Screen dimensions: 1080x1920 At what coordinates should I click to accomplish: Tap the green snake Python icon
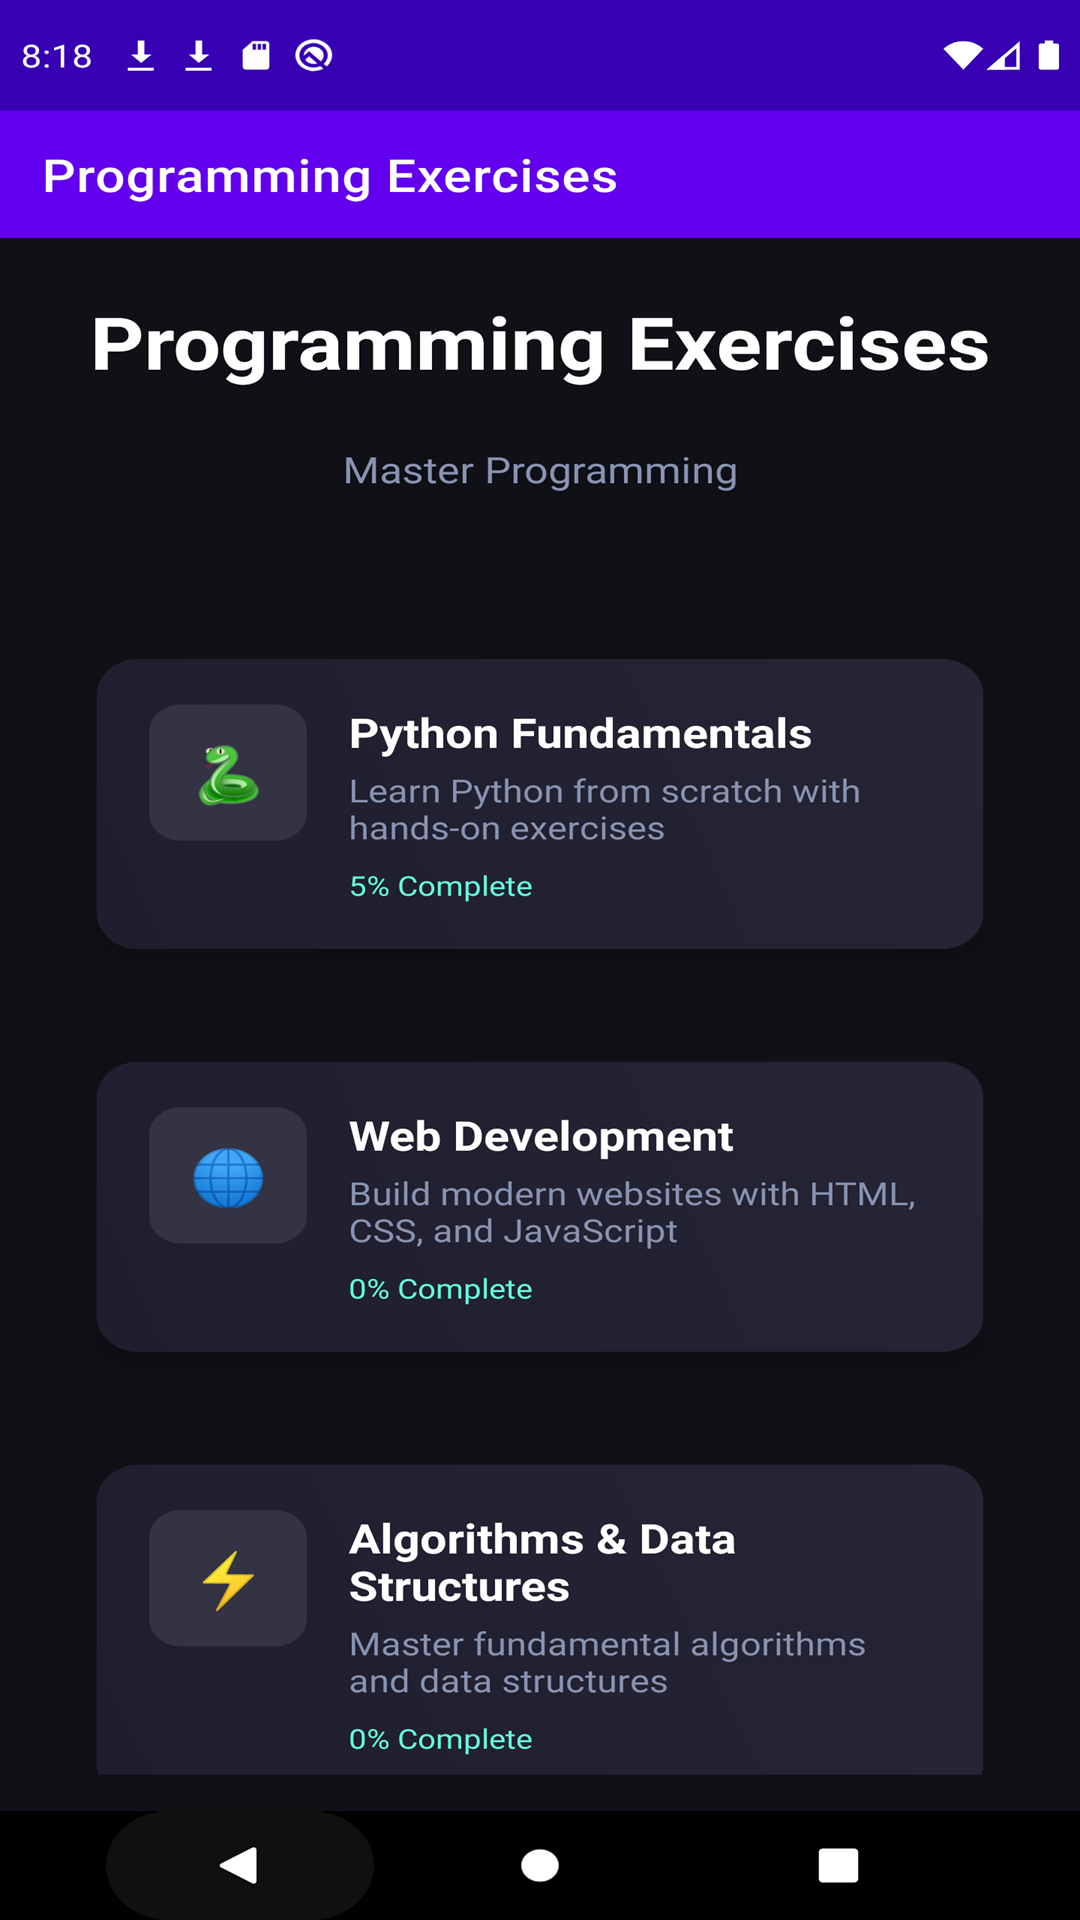click(x=228, y=773)
